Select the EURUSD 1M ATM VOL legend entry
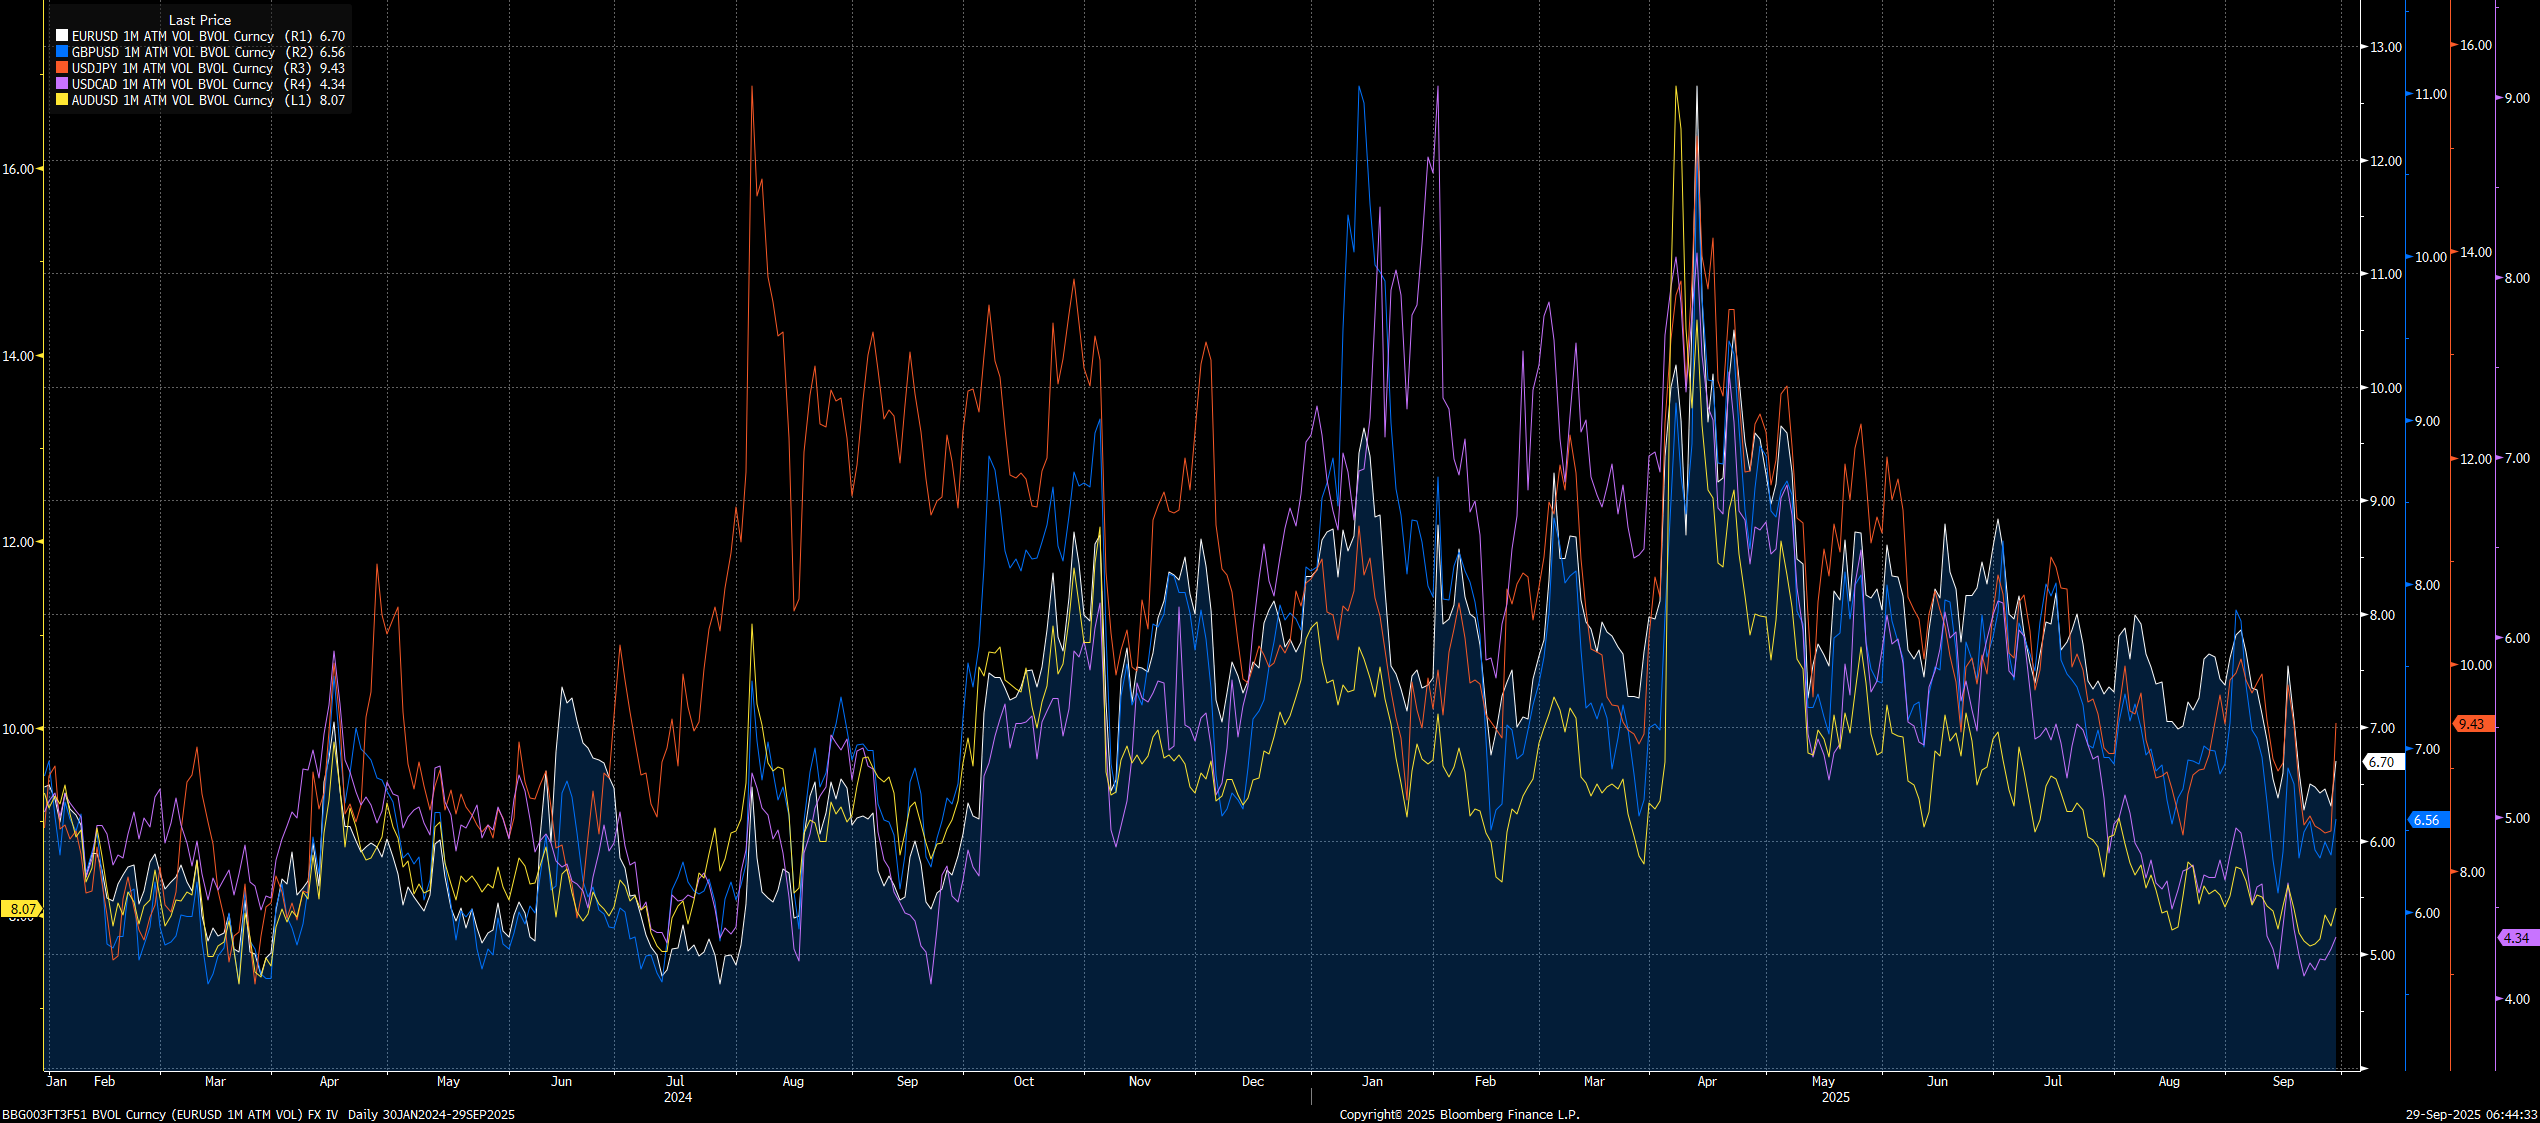The image size is (2540, 1123). [x=172, y=36]
